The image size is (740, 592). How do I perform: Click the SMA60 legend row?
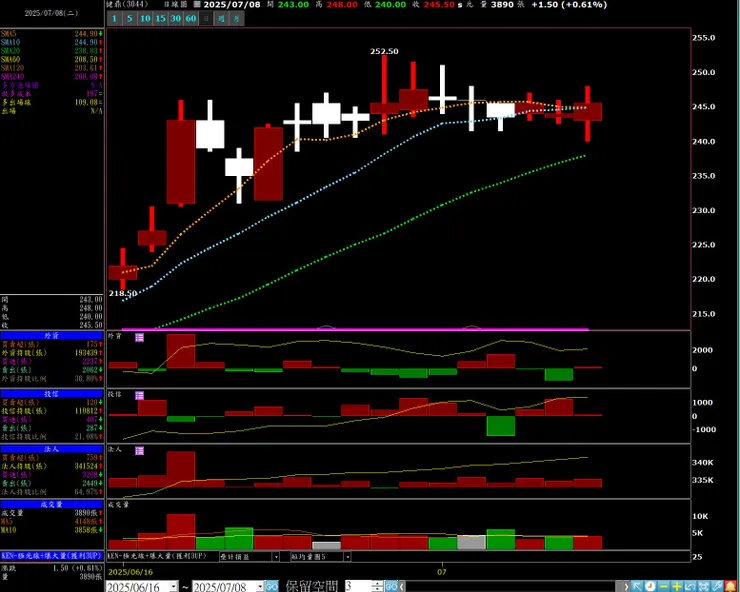point(51,59)
